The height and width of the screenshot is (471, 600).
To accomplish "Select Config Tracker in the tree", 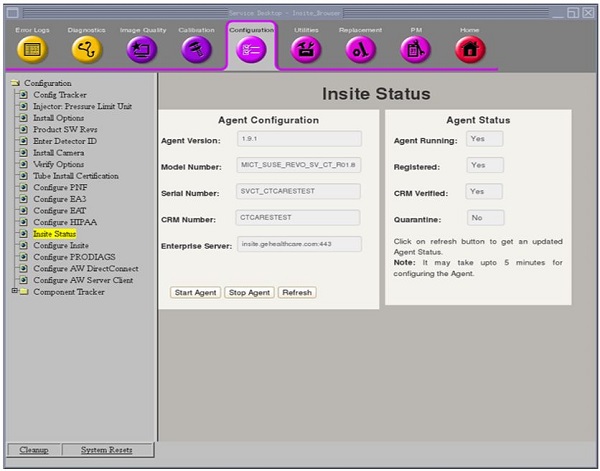I will coord(59,95).
